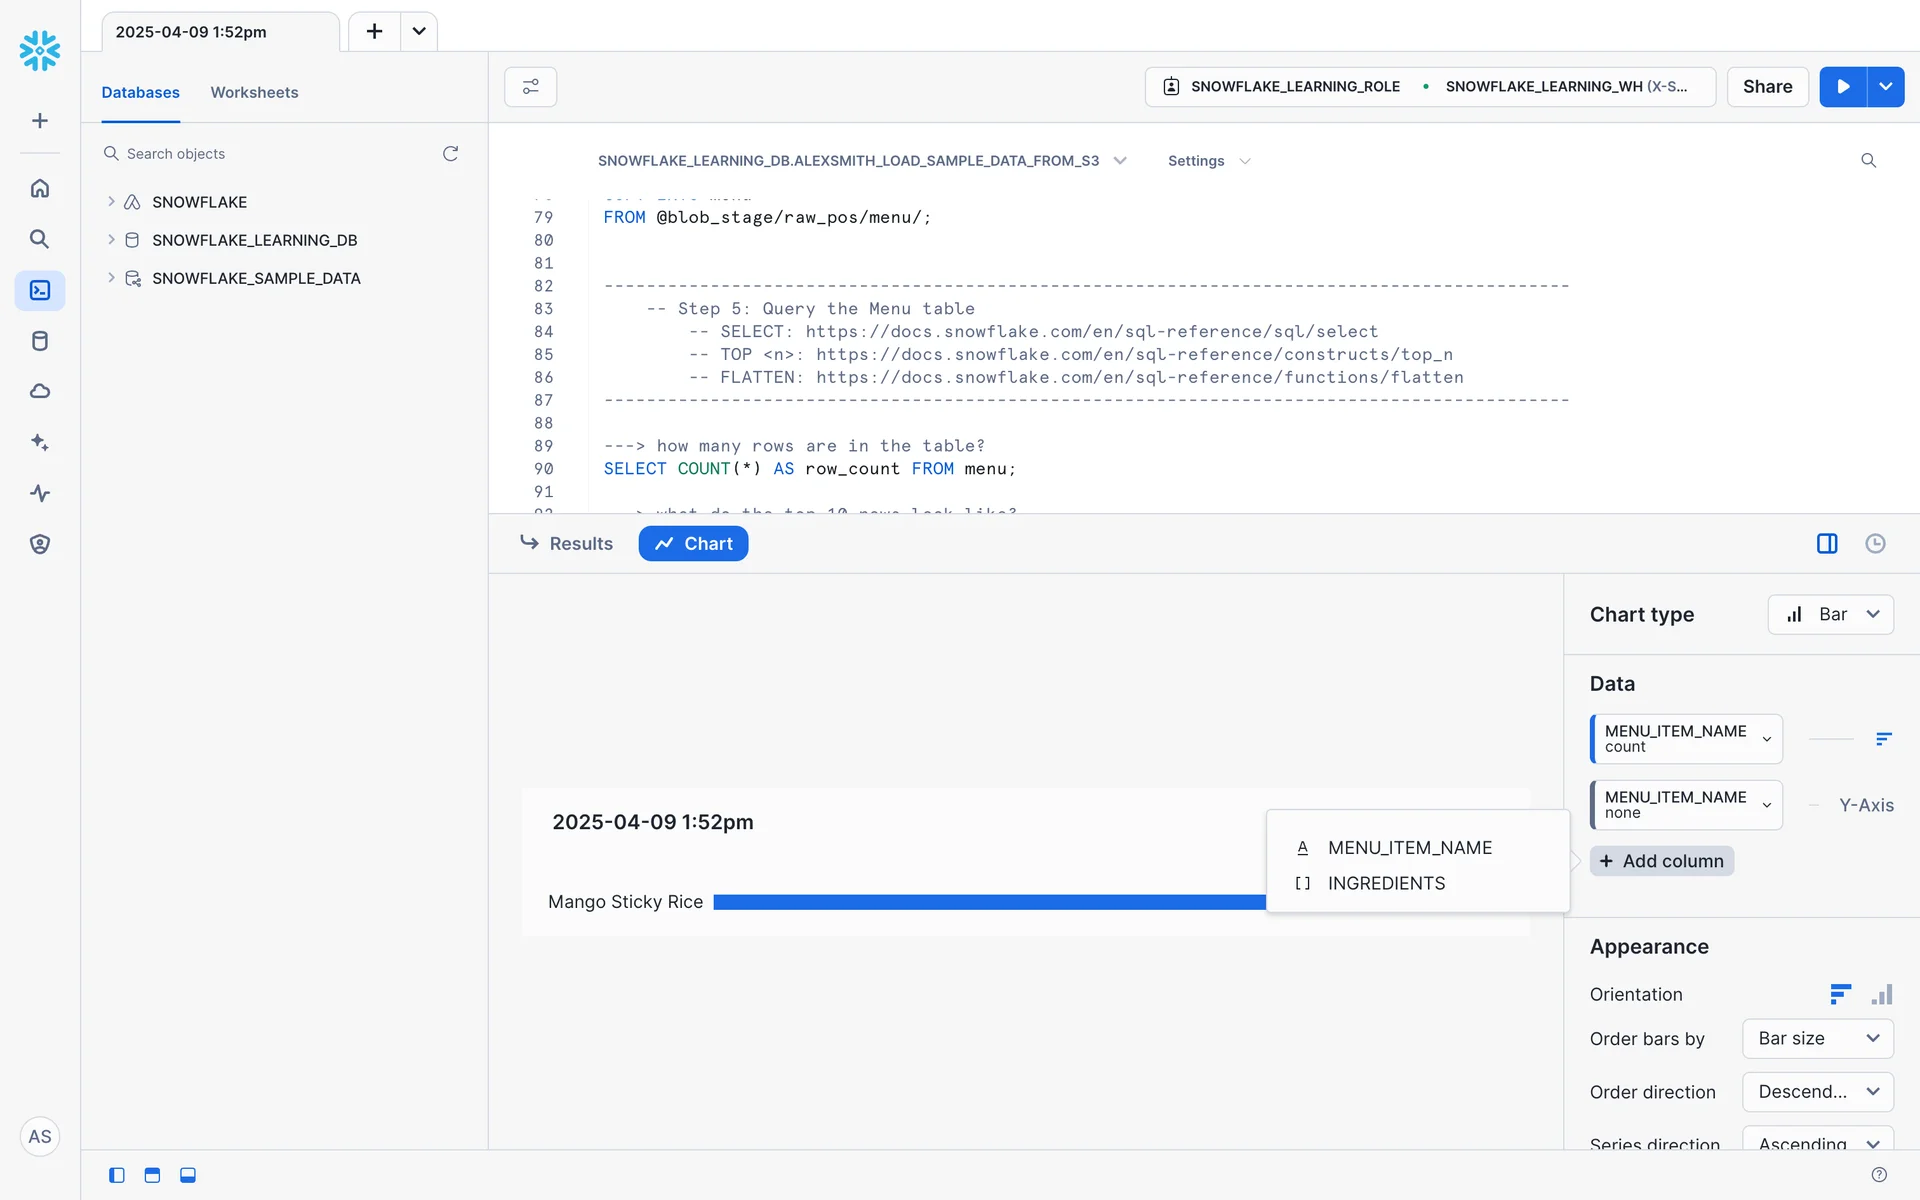Open the Monitoring activity icon in sidebar

tap(40, 493)
